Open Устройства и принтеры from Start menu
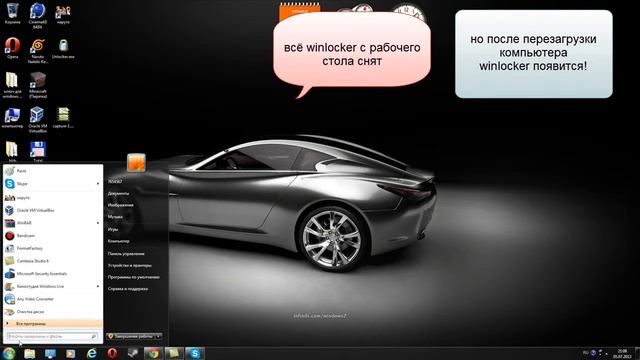Viewport: 640px width, 360px height. [x=130, y=265]
